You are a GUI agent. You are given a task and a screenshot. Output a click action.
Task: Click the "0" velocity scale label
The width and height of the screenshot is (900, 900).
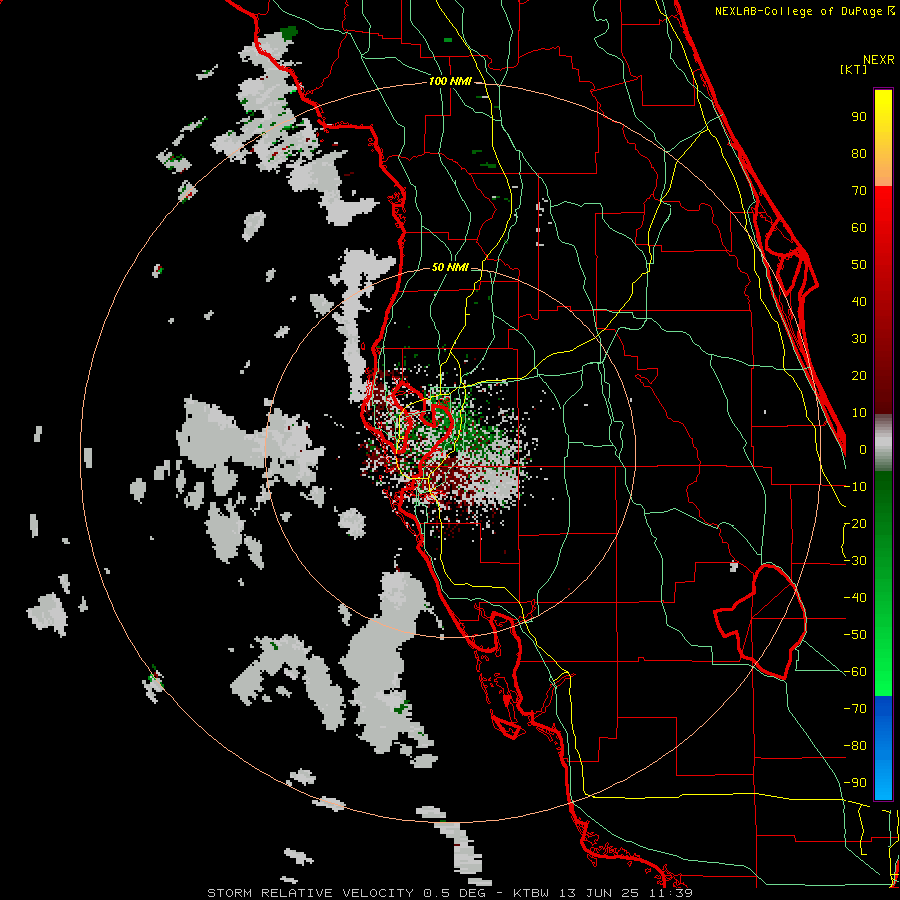coord(863,450)
